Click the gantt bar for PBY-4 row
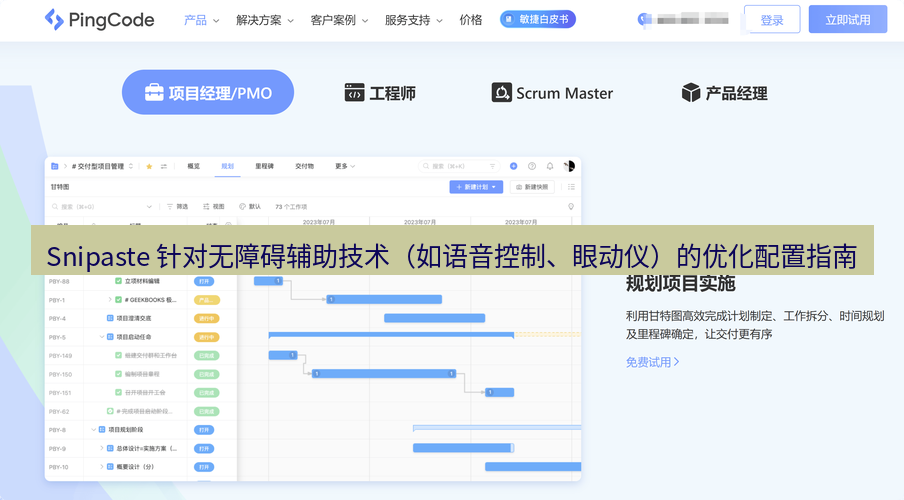Screen dimensions: 904x500 click(435, 318)
